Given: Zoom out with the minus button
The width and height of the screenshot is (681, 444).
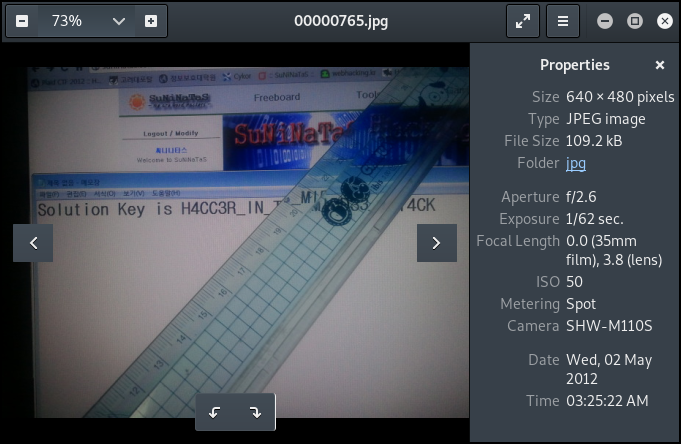Looking at the screenshot, I should pyautogui.click(x=22, y=21).
